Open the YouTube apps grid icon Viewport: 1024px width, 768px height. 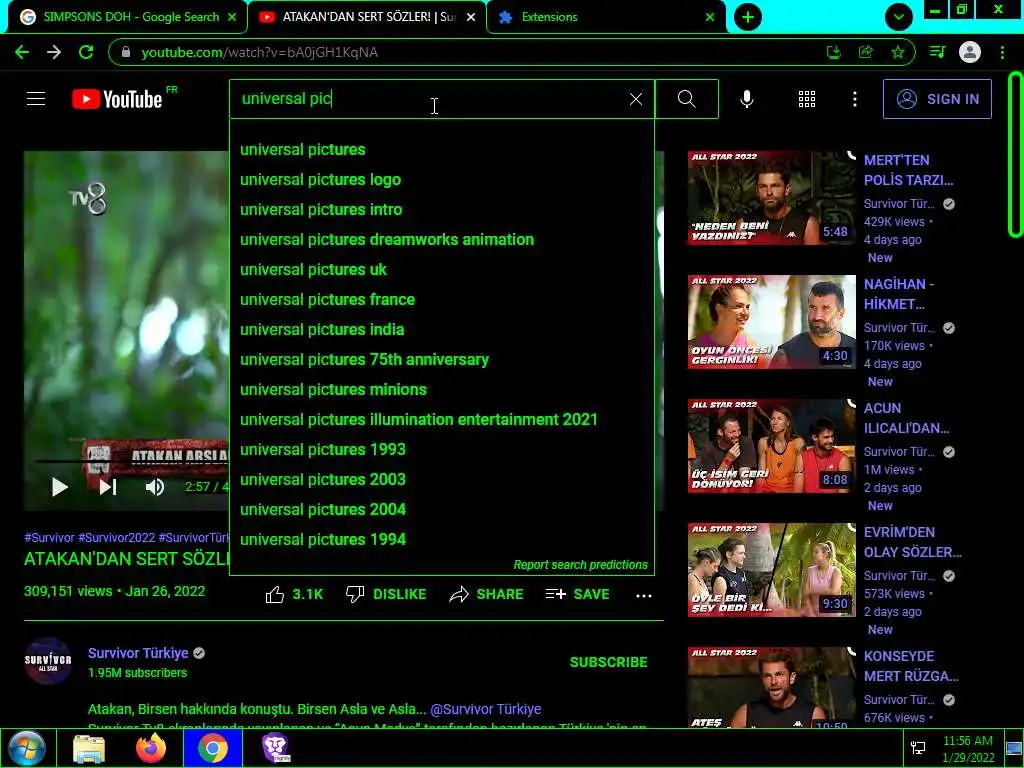pyautogui.click(x=807, y=99)
